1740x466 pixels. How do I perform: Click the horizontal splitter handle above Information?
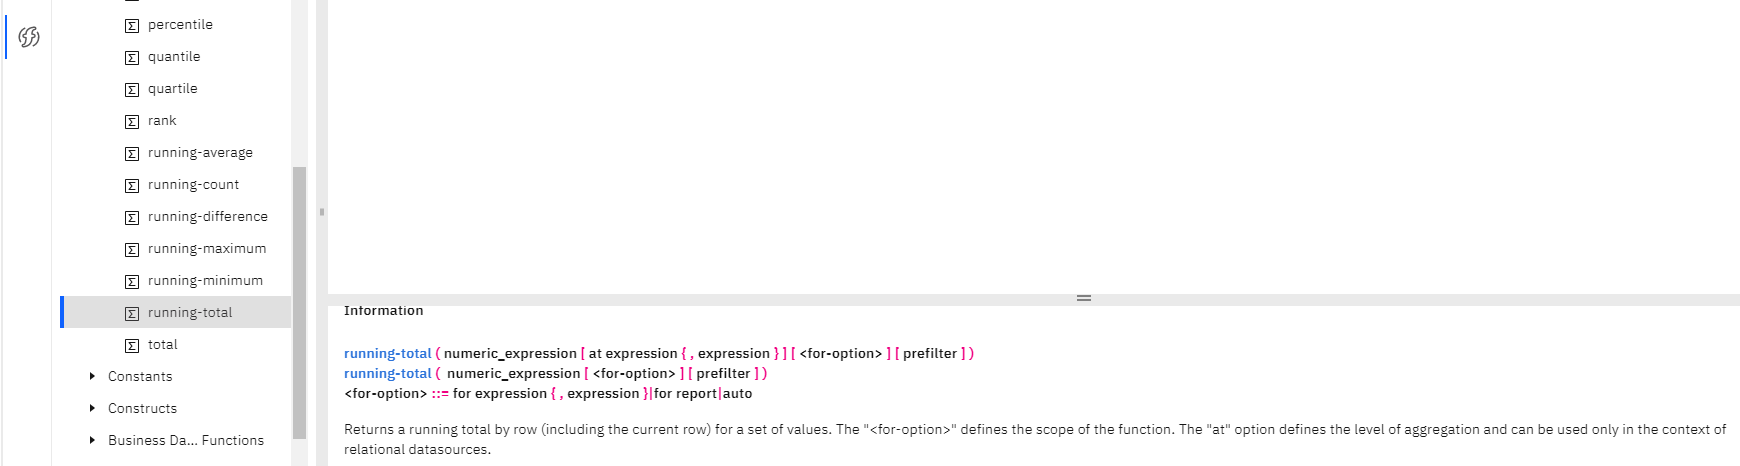coord(1083,298)
